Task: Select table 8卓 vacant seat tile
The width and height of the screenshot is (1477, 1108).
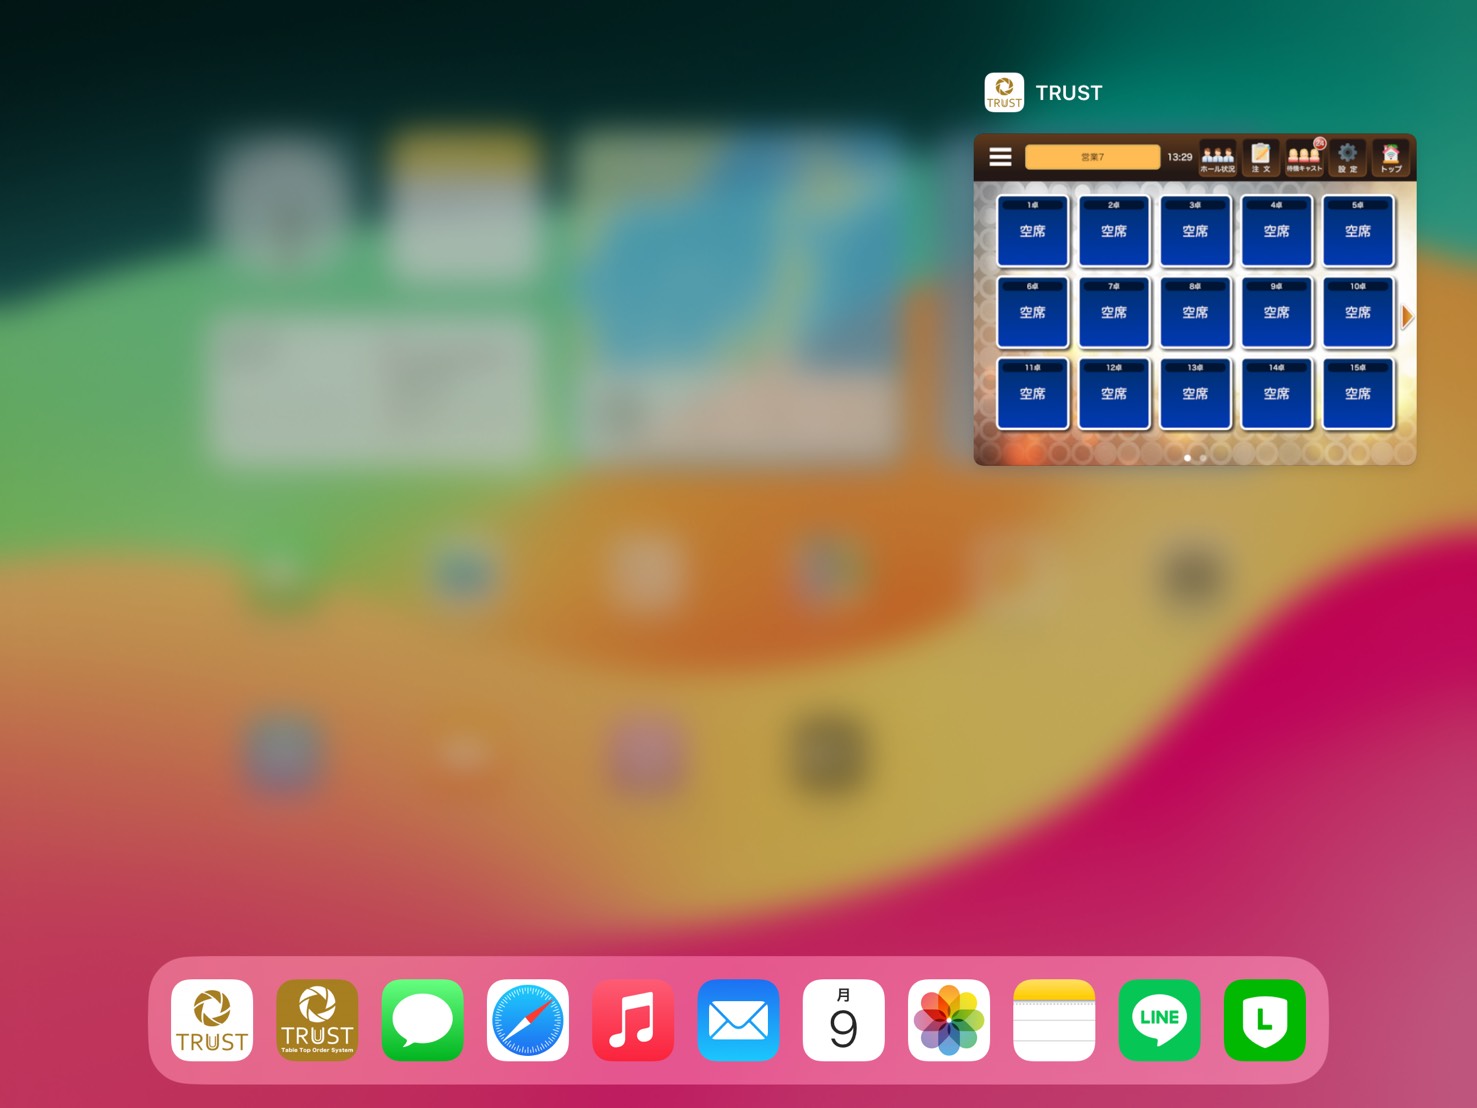Action: pos(1195,313)
